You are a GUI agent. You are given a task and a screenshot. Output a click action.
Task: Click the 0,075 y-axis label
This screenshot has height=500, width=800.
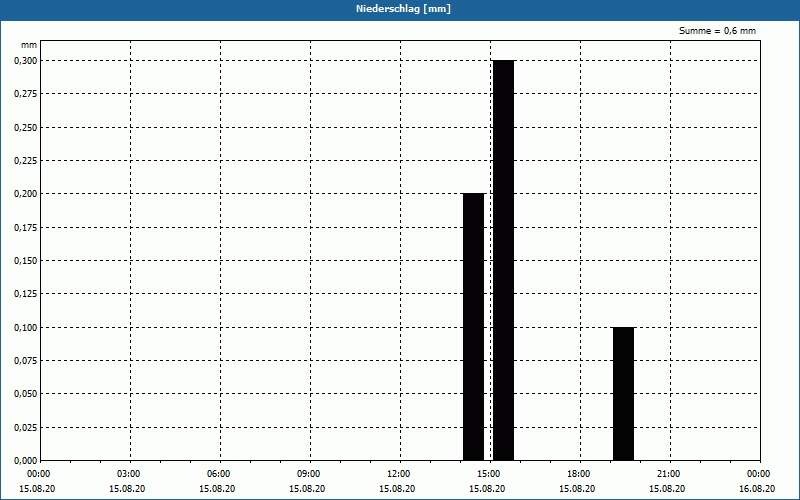tap(26, 361)
